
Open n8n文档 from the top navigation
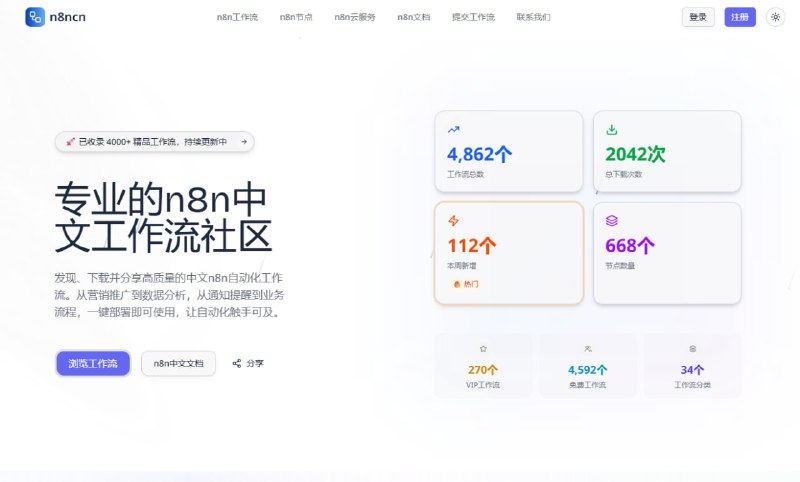point(414,17)
